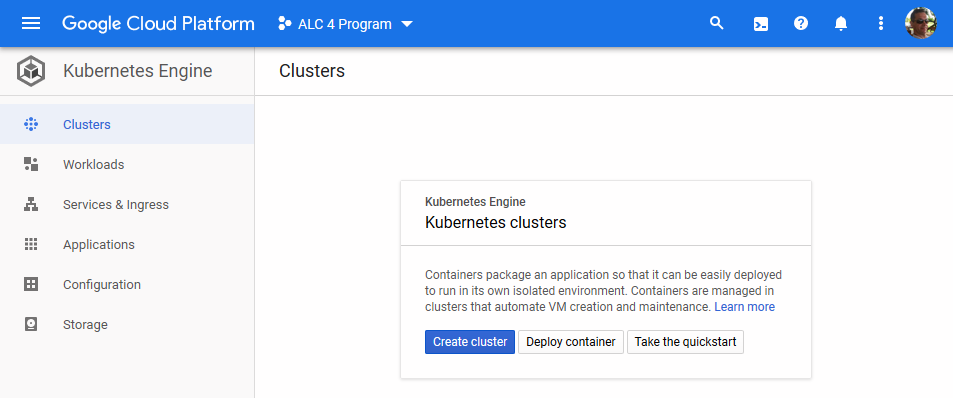Select the Clusters icon in the sidebar
953x398 pixels.
31,125
